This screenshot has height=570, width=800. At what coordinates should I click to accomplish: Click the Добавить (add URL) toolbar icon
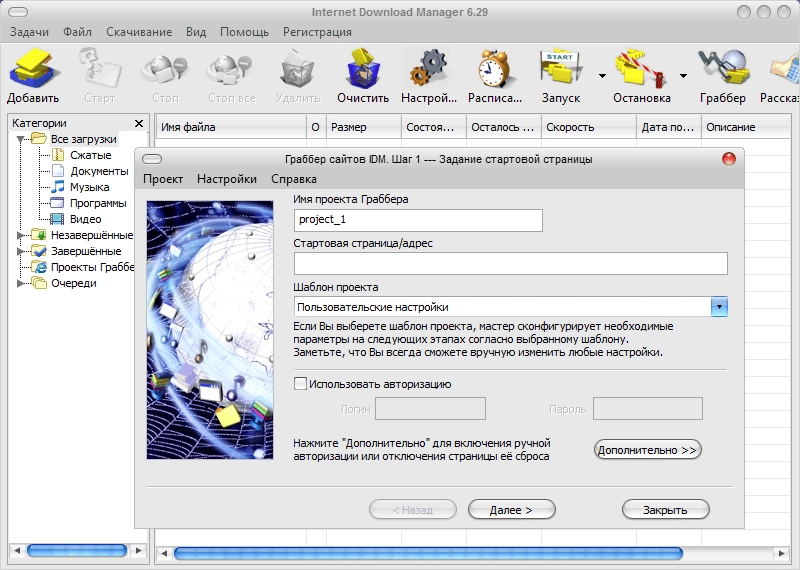coord(33,68)
